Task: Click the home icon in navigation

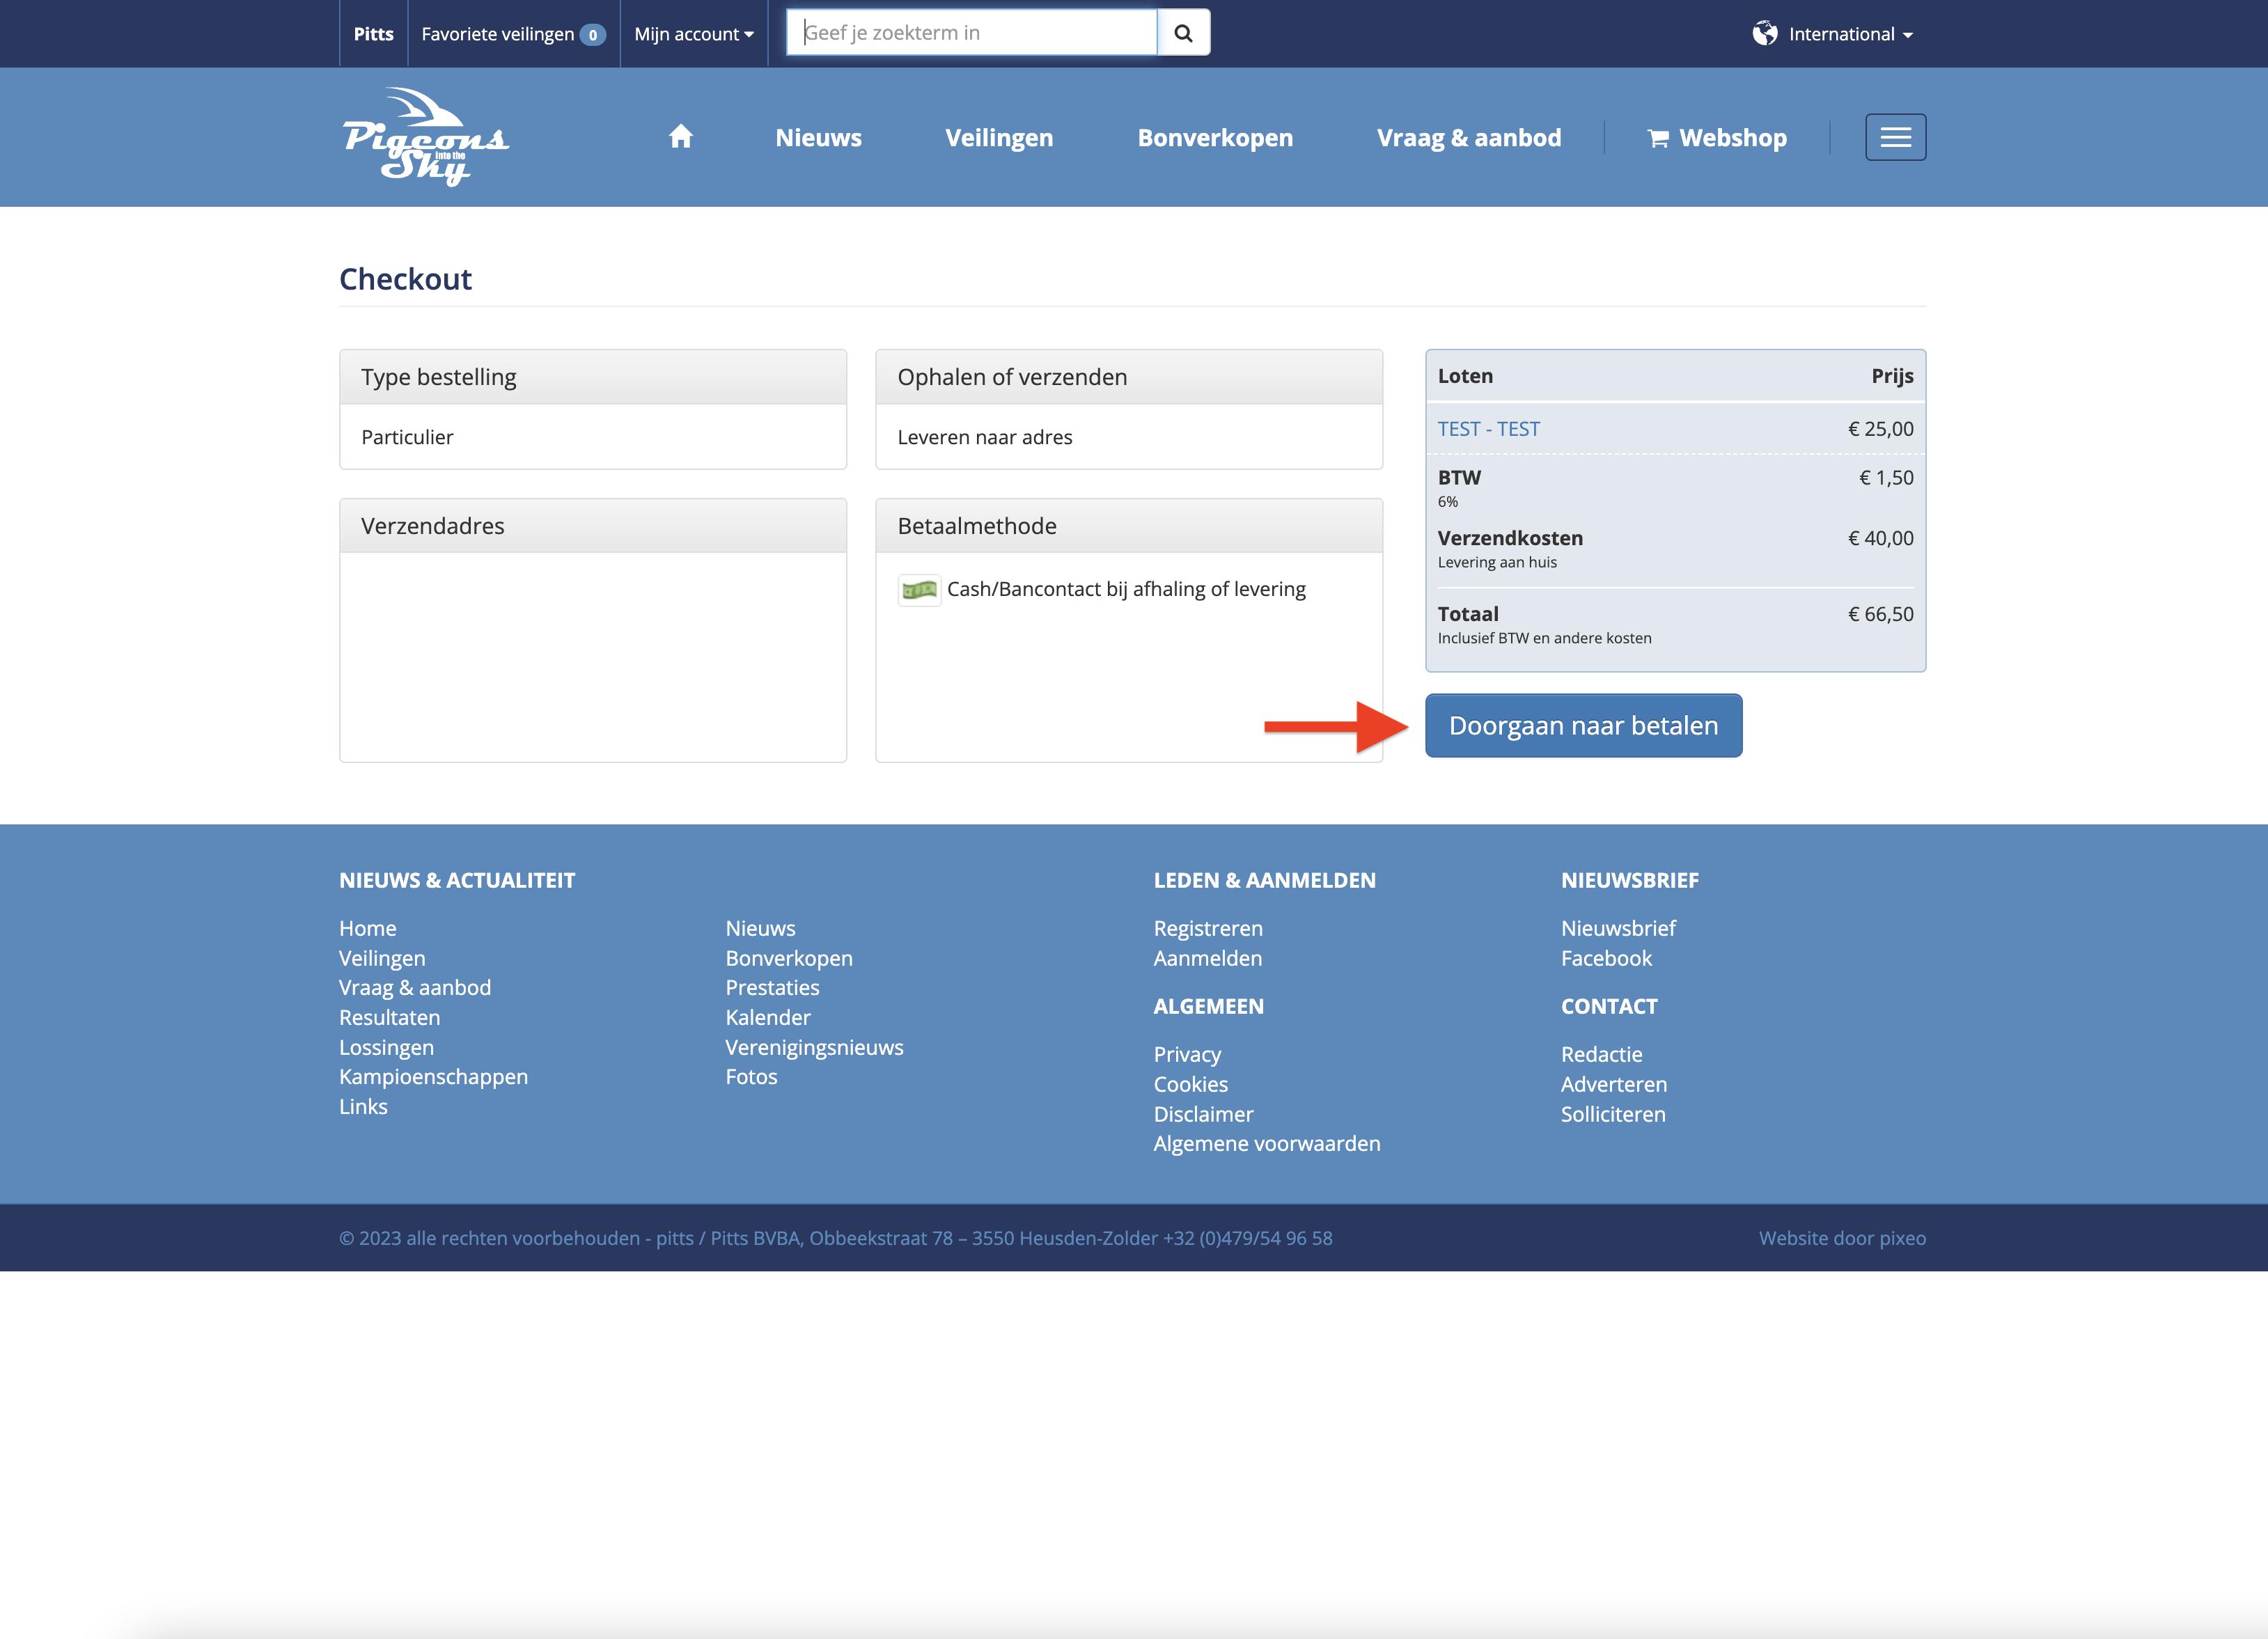Action: click(681, 137)
